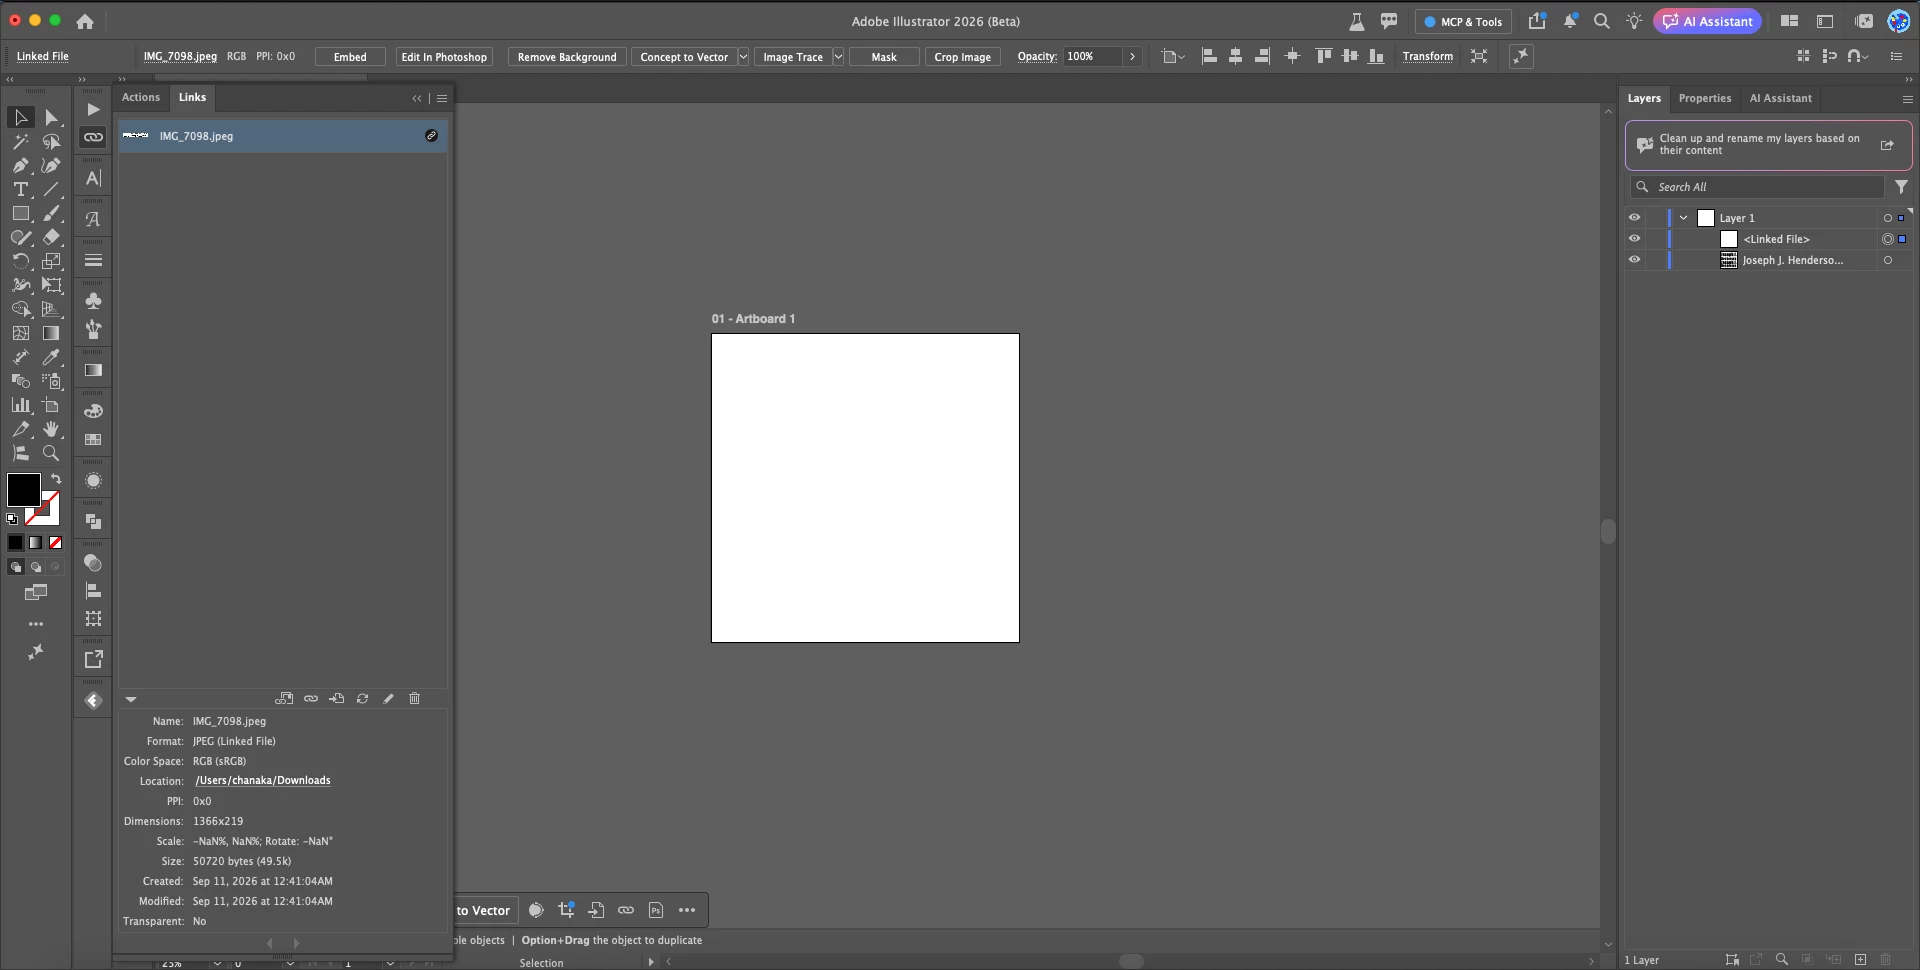Select the Zoom tool in toolbar
Image resolution: width=1920 pixels, height=970 pixels.
coord(51,453)
